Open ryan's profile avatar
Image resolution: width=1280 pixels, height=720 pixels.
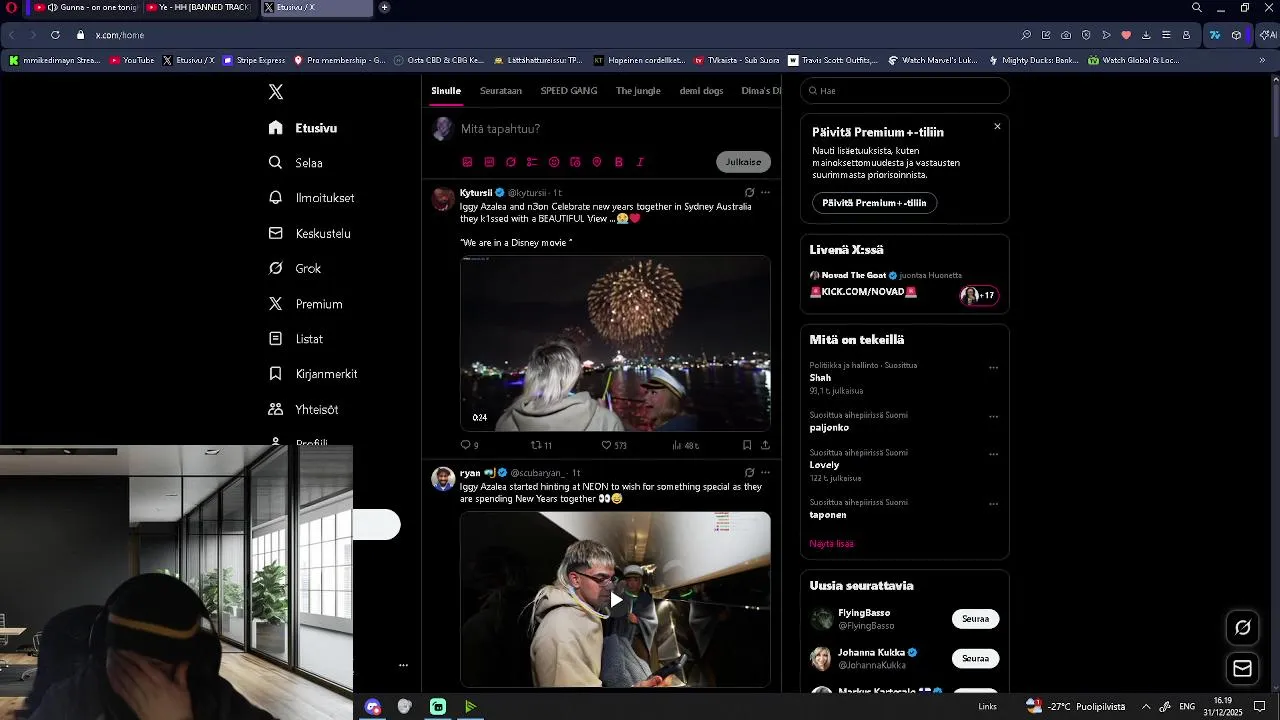[443, 478]
